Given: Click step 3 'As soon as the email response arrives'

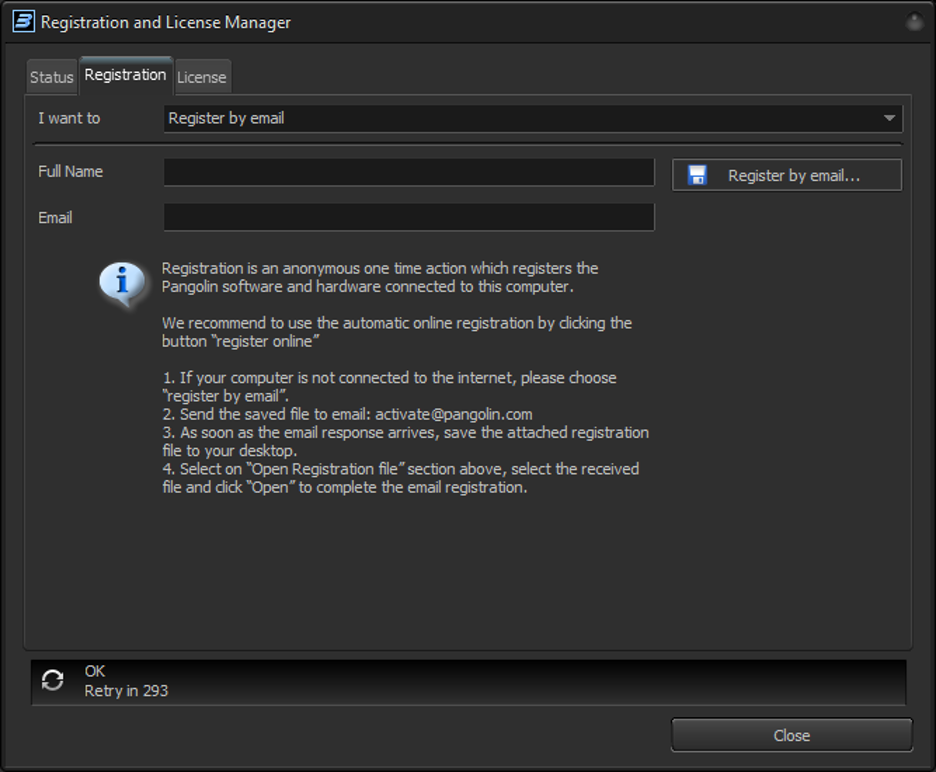Looking at the screenshot, I should pyautogui.click(x=406, y=442).
